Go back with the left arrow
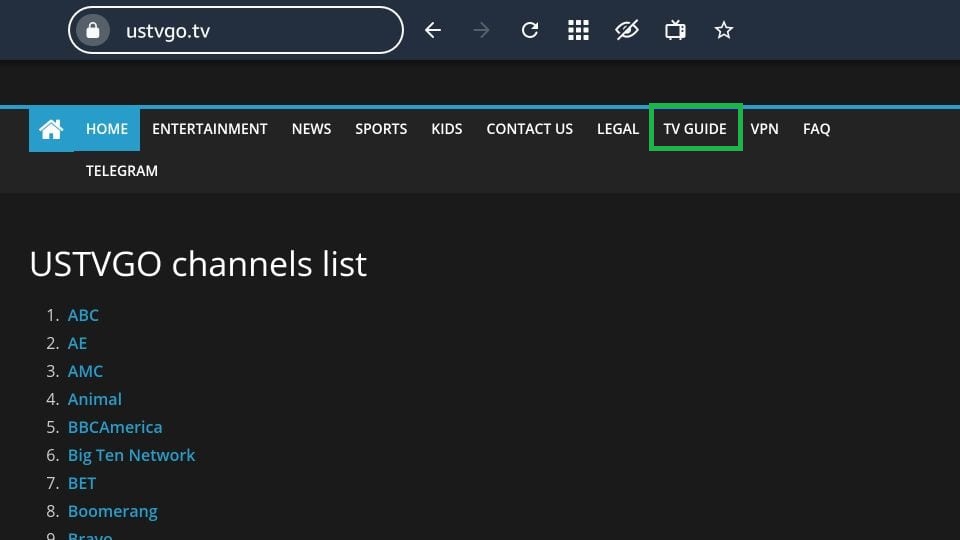This screenshot has width=960, height=540. (433, 30)
